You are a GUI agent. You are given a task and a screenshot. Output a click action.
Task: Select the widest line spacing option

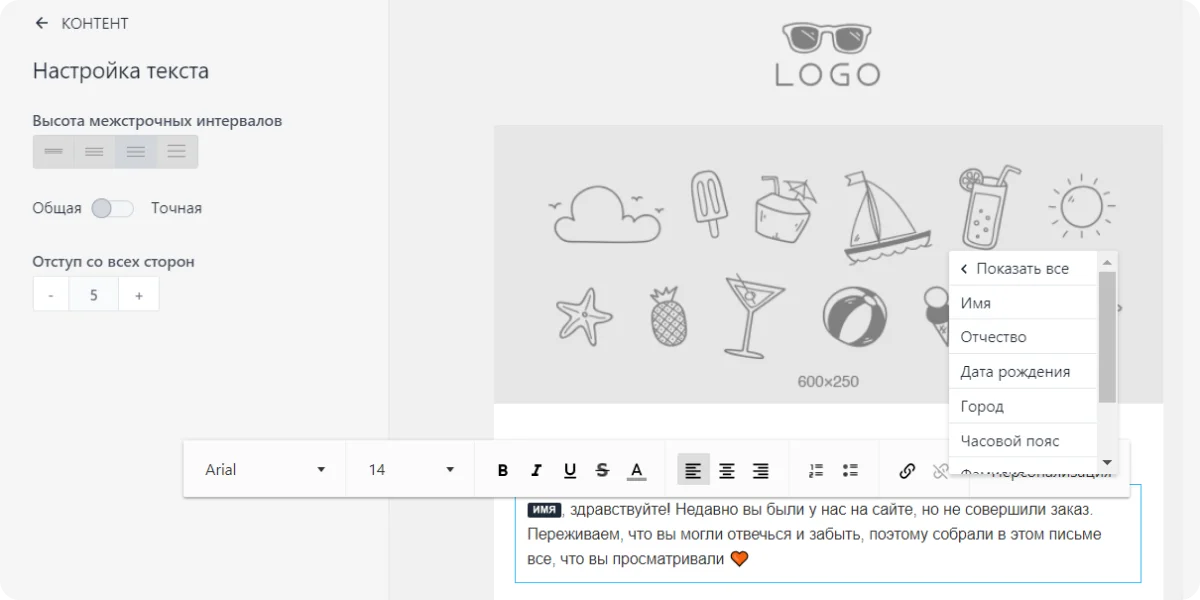[177, 152]
